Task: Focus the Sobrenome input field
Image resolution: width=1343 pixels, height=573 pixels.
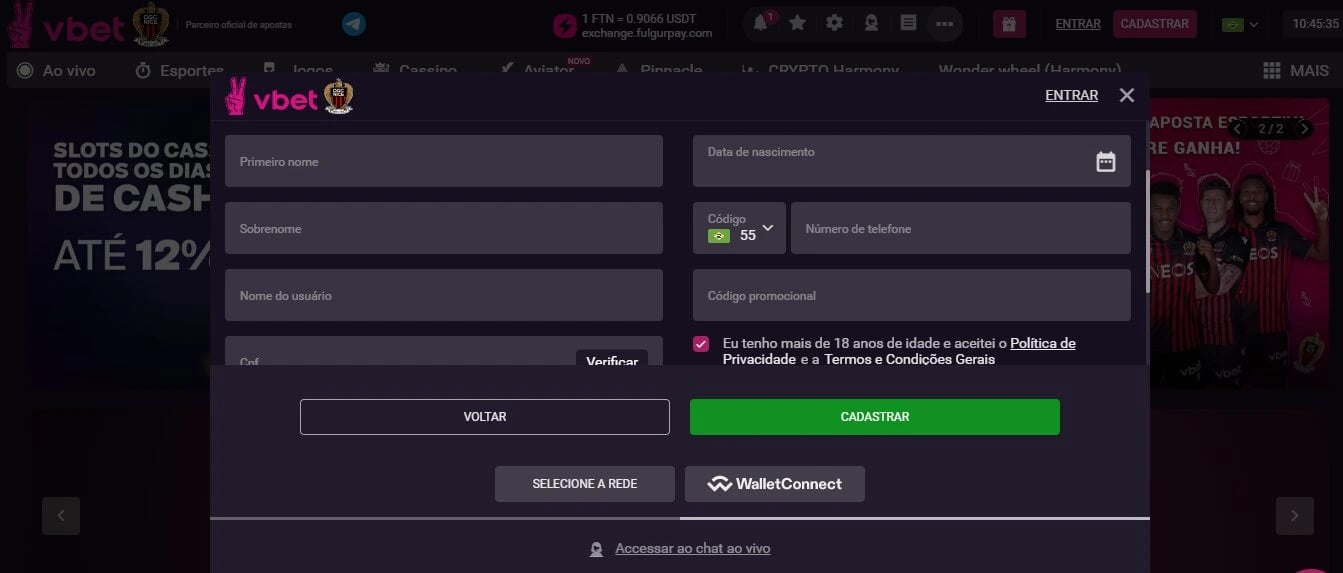Action: point(444,228)
